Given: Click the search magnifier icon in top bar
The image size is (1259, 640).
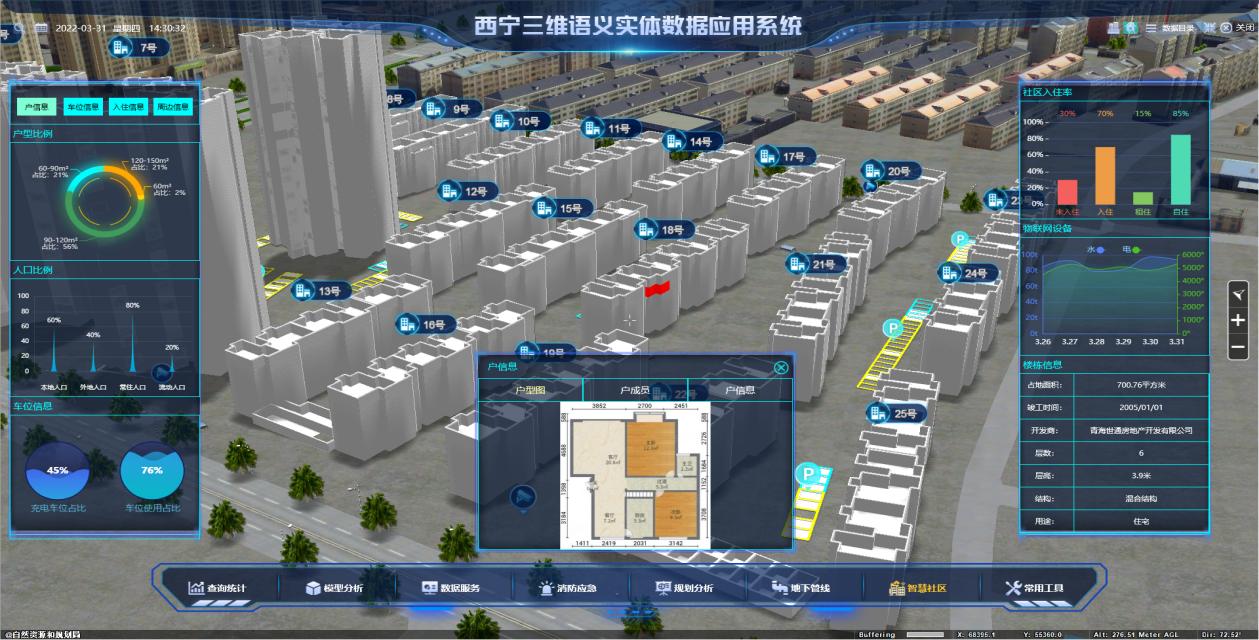Looking at the screenshot, I should click(18, 28).
